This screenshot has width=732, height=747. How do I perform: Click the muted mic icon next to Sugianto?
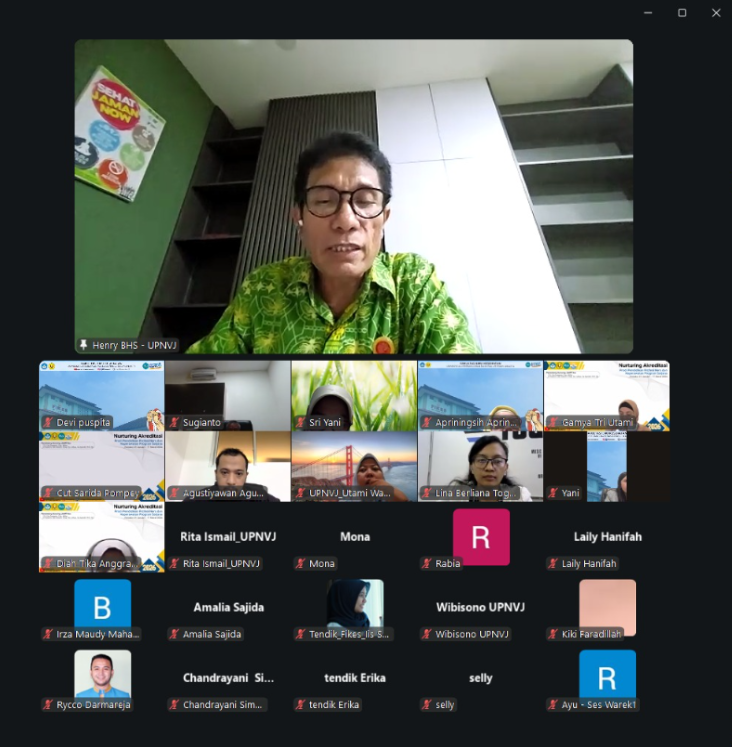click(x=174, y=423)
